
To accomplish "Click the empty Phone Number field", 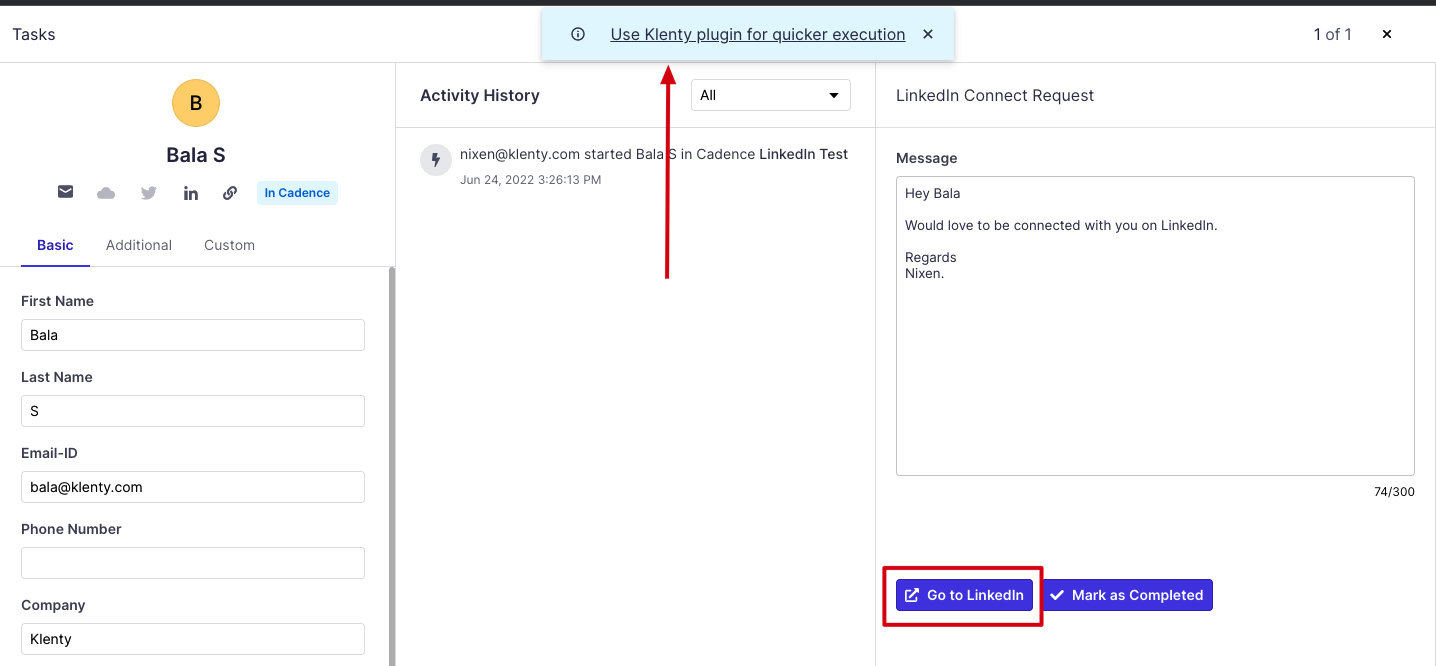I will click(x=193, y=563).
